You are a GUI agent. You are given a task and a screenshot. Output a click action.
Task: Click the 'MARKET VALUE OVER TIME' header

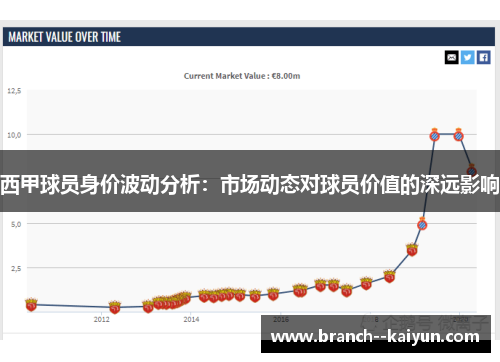(x=64, y=37)
